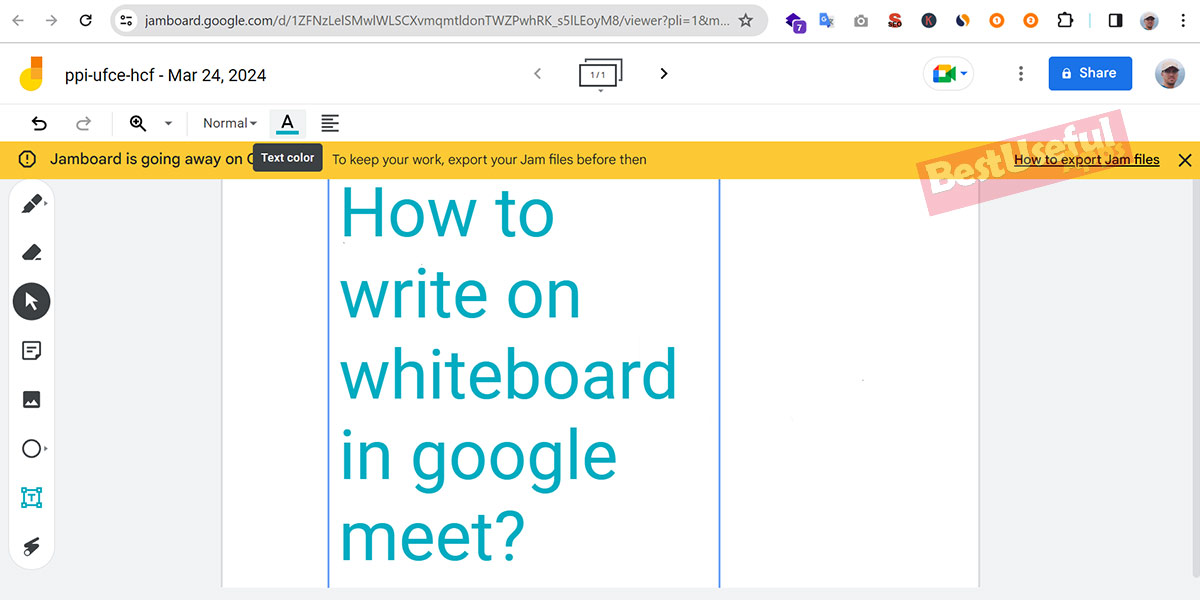Image resolution: width=1200 pixels, height=600 pixels.
Task: Dismiss the Jamboard going away banner
Action: coord(1185,159)
